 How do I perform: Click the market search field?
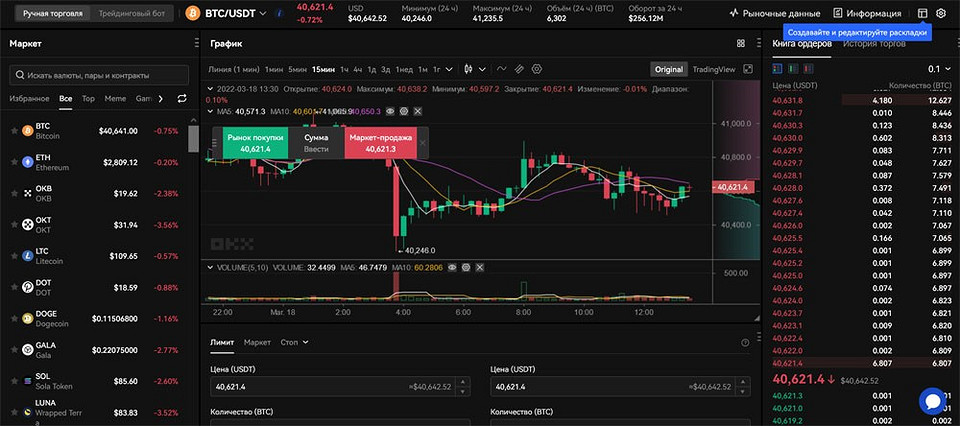click(98, 75)
